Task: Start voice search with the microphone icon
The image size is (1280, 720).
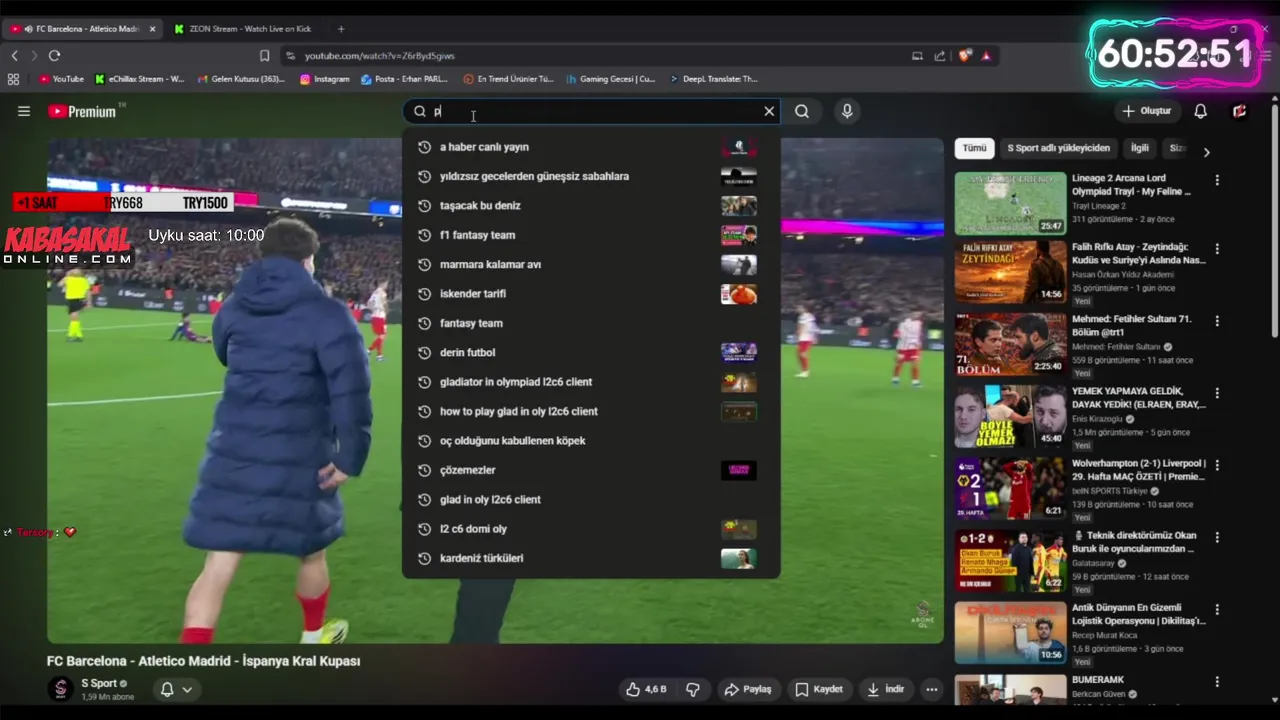Action: click(x=847, y=111)
